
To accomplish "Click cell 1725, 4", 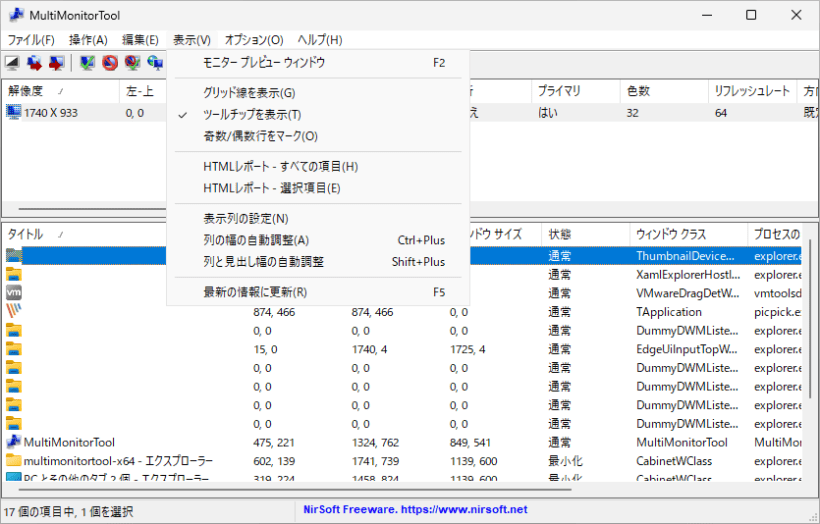I will 468,349.
